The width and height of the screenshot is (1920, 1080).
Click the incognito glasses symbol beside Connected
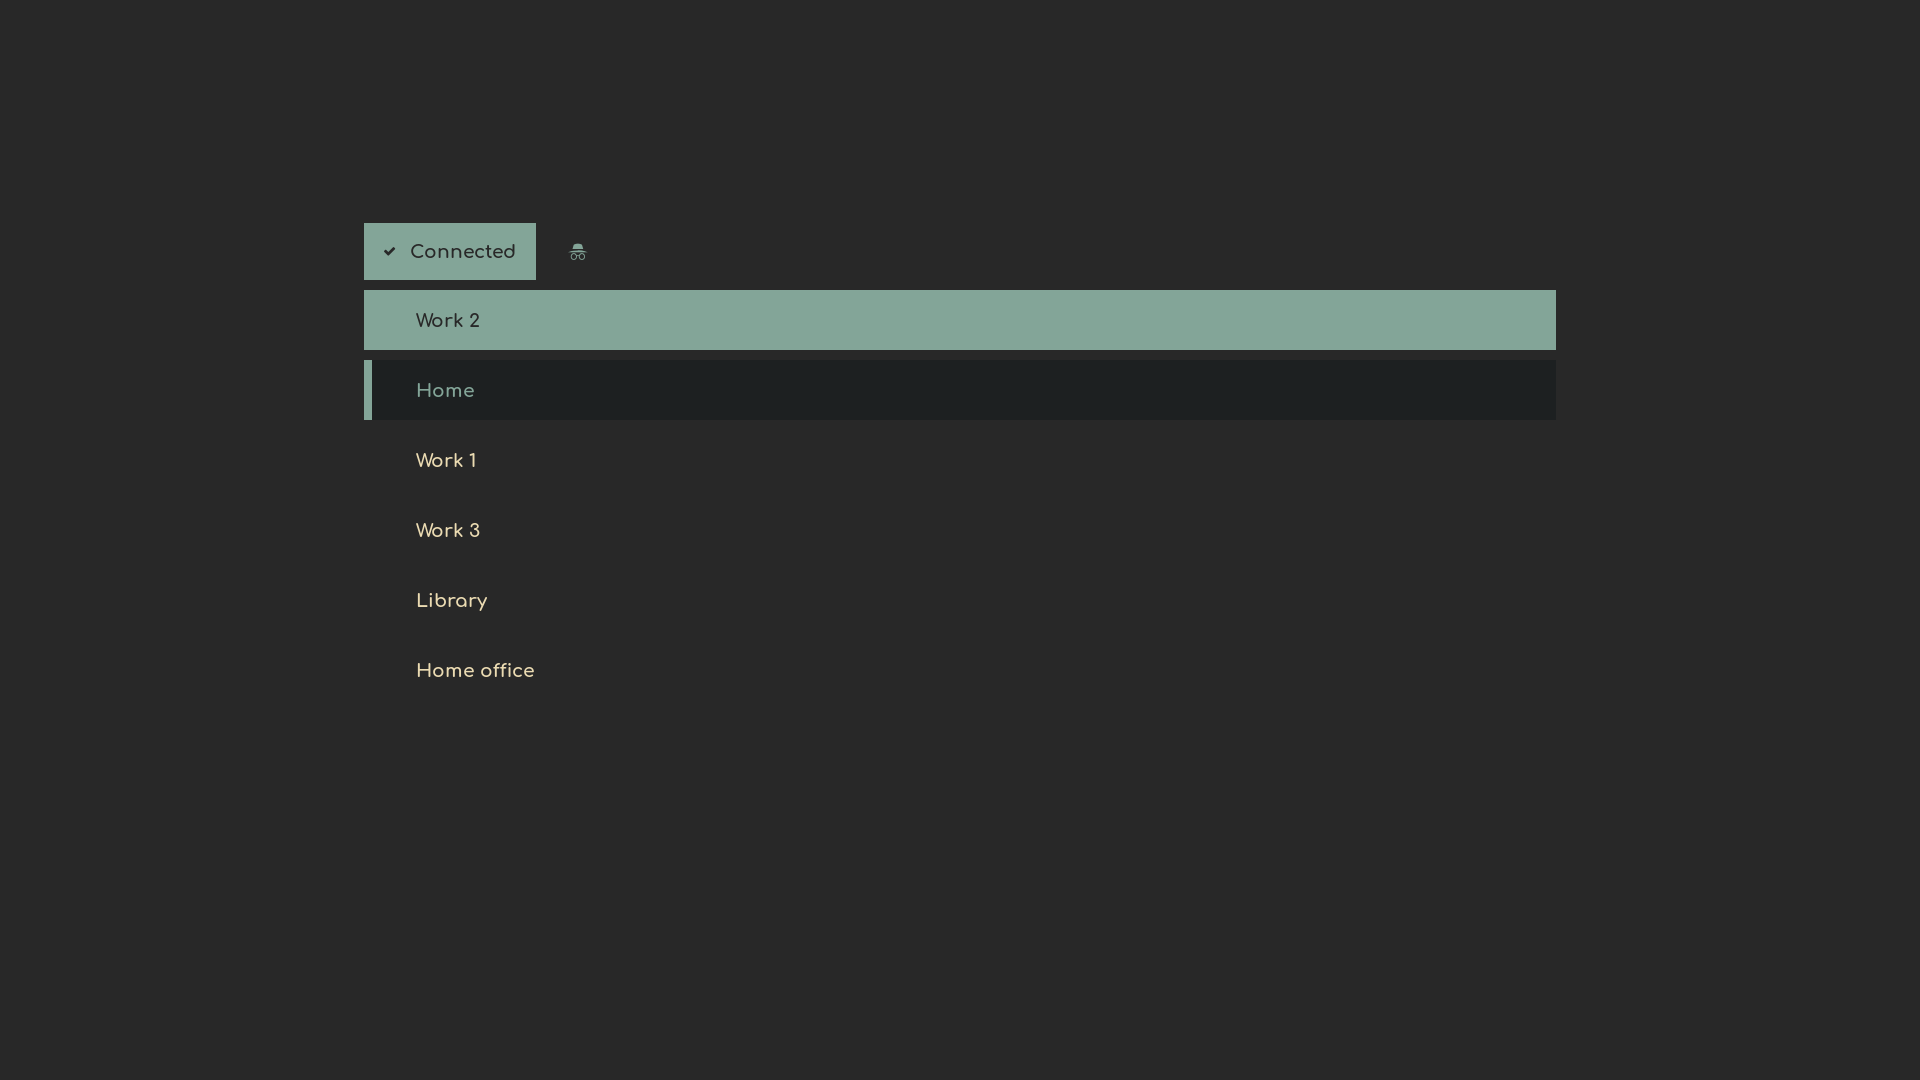pos(577,251)
